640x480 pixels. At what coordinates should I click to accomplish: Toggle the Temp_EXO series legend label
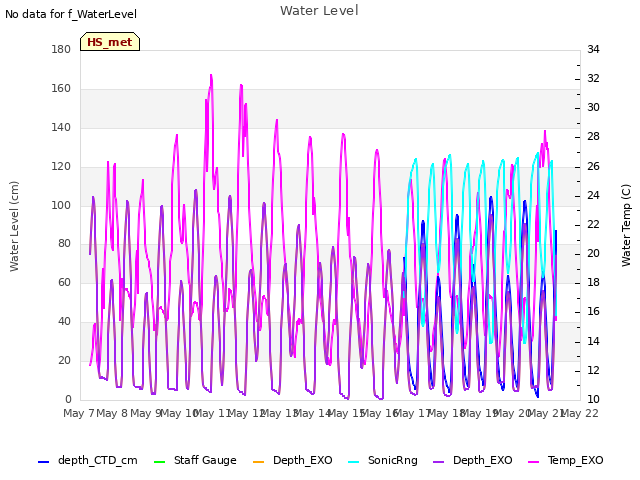pos(576,460)
